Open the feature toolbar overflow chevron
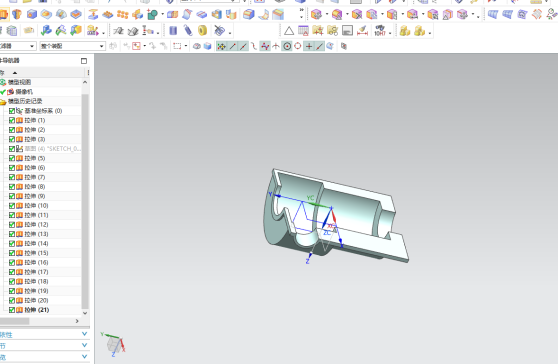 tap(301, 10)
